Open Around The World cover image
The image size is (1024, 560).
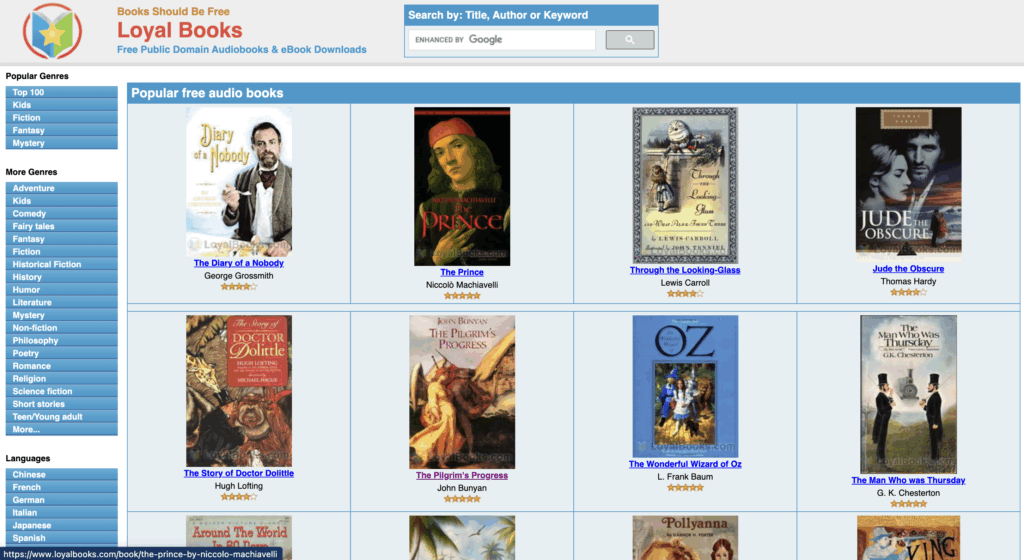[239, 538]
